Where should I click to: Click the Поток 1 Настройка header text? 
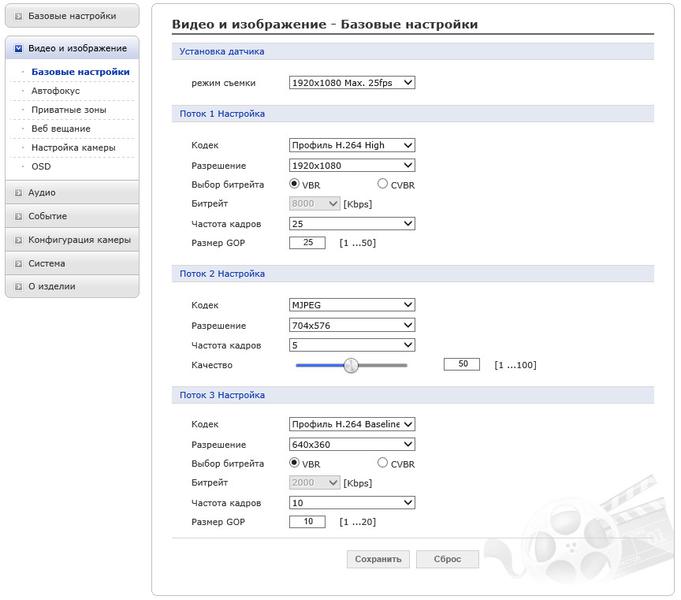[x=222, y=114]
